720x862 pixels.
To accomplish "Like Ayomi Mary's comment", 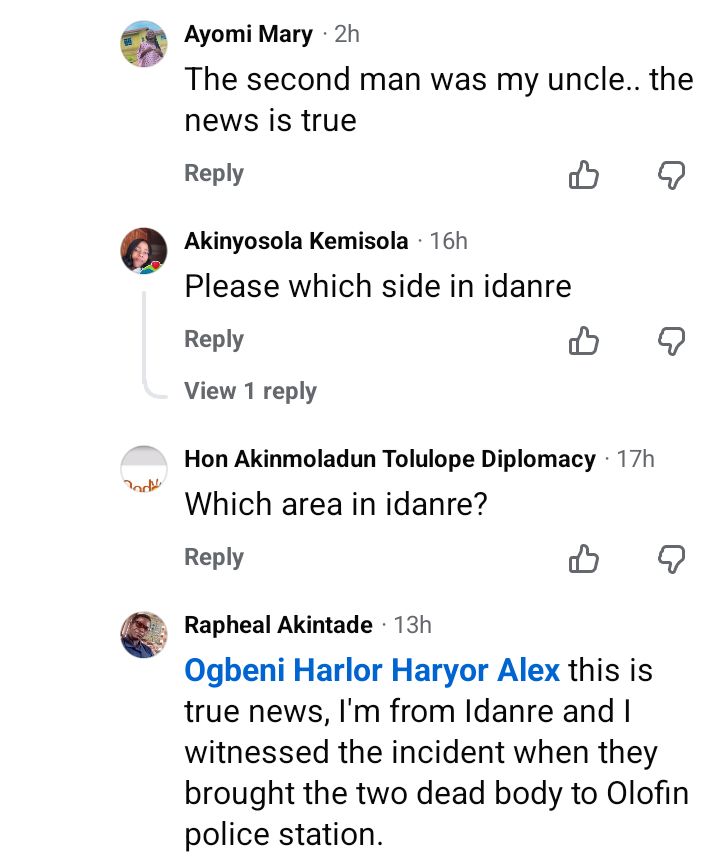I will point(583,176).
